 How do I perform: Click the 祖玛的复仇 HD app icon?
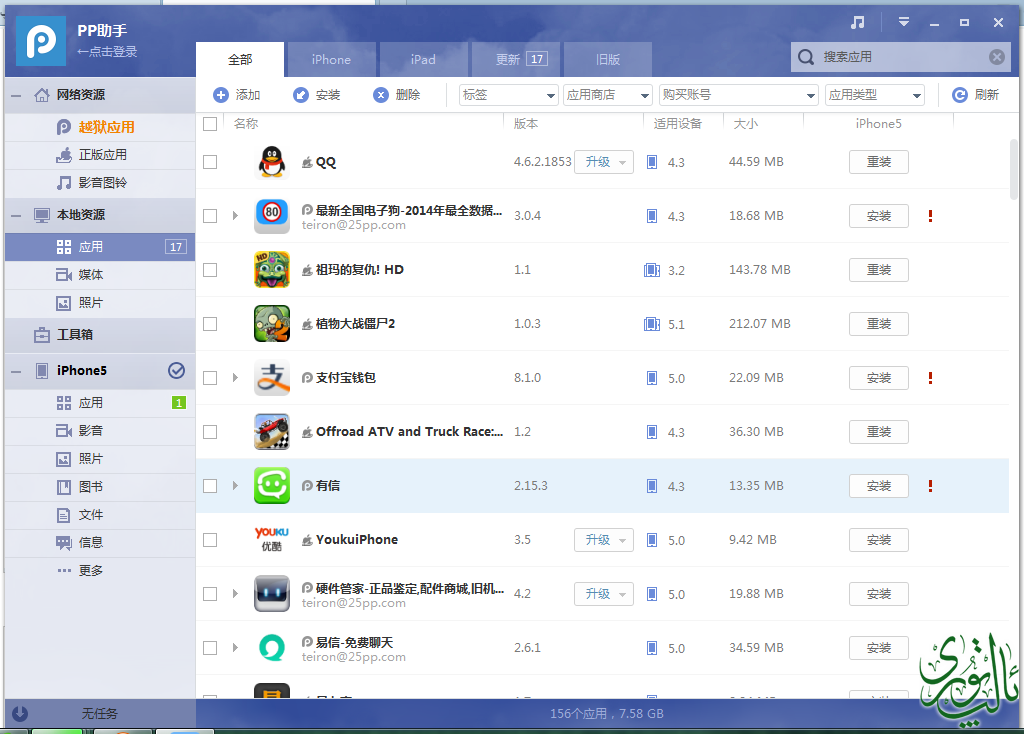[x=272, y=270]
